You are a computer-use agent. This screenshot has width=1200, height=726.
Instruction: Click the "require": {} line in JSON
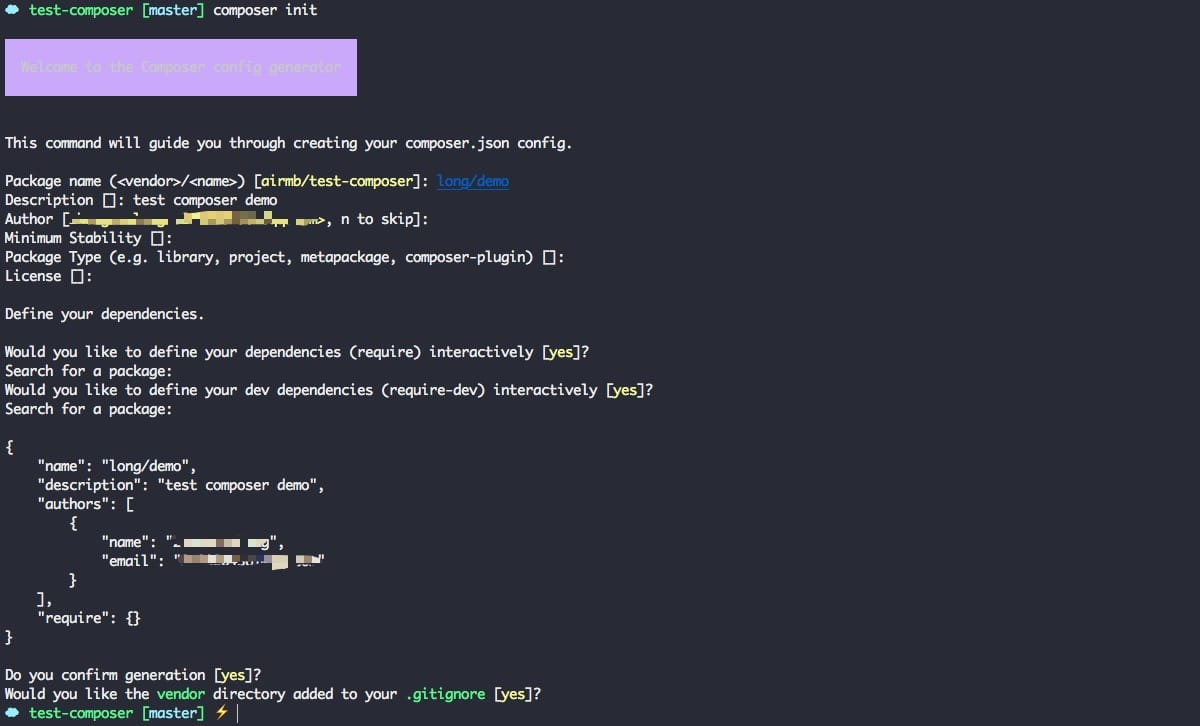(x=89, y=618)
